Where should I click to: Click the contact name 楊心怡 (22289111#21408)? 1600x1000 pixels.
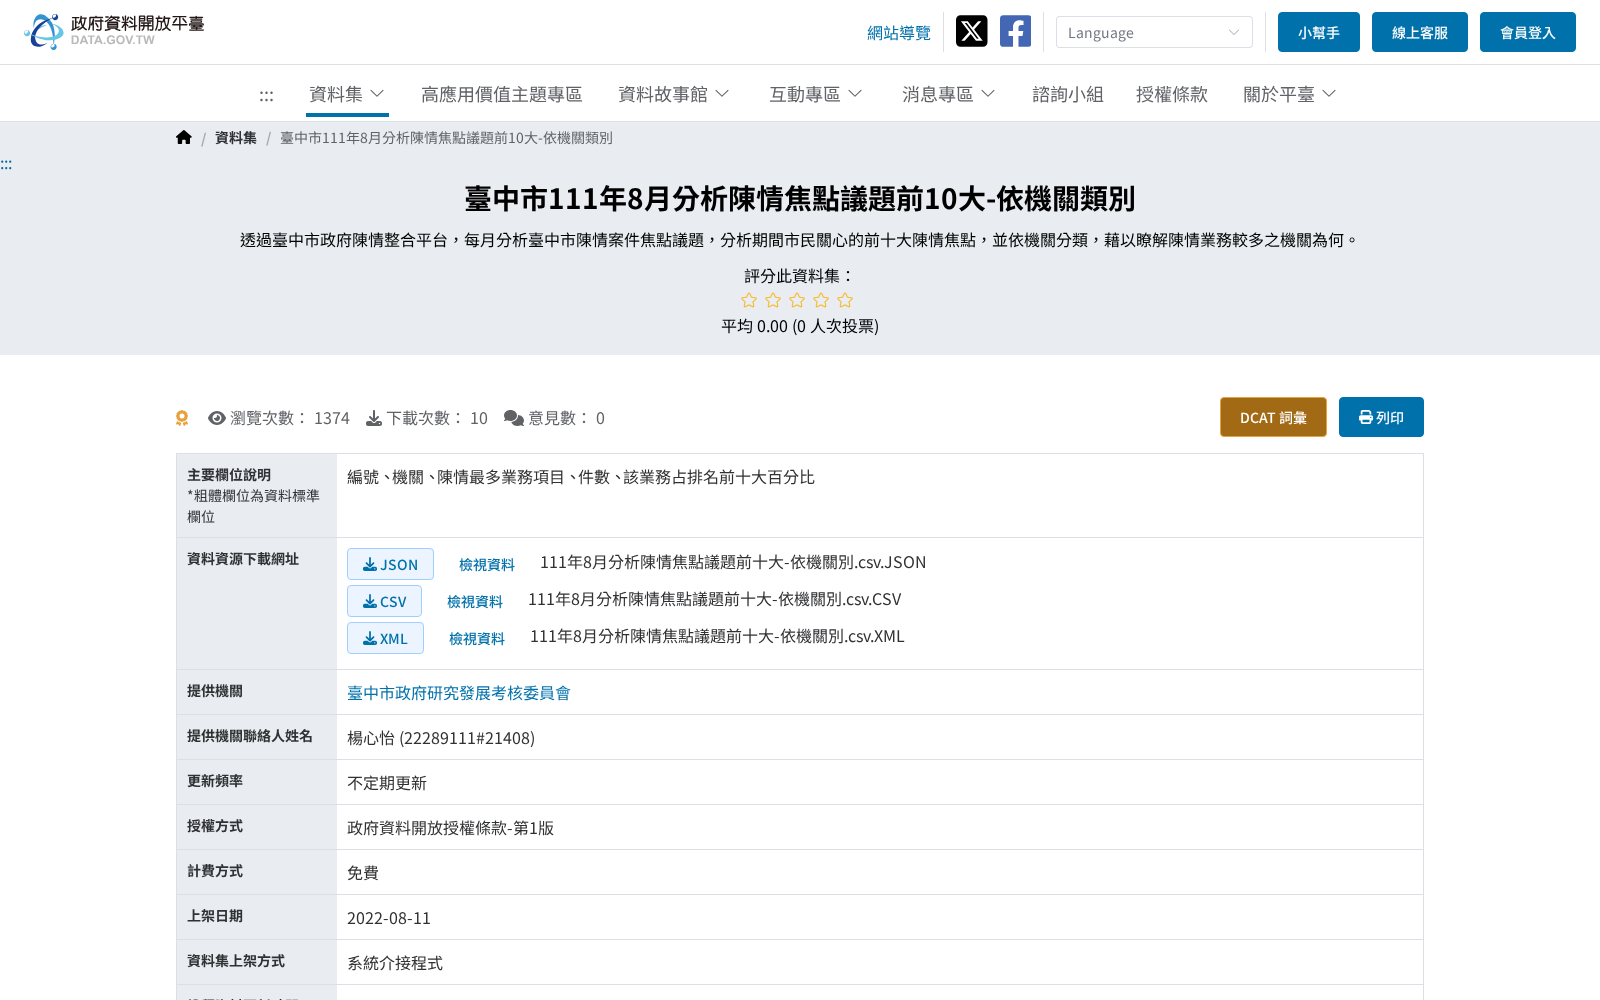pos(441,738)
